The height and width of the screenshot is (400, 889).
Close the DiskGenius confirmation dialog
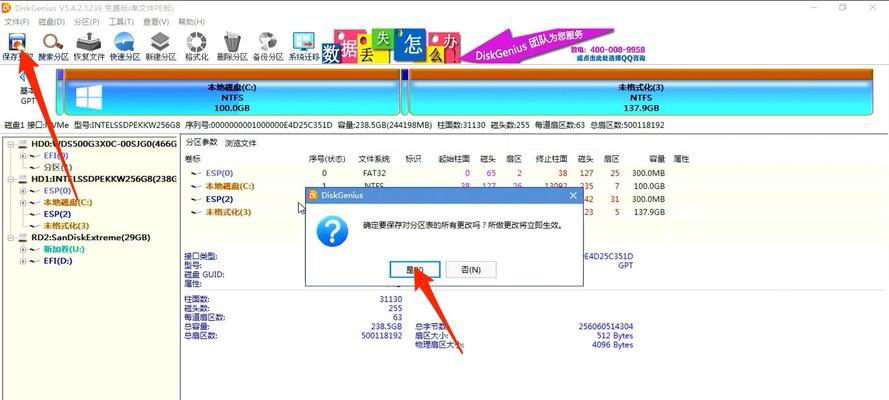(x=573, y=195)
